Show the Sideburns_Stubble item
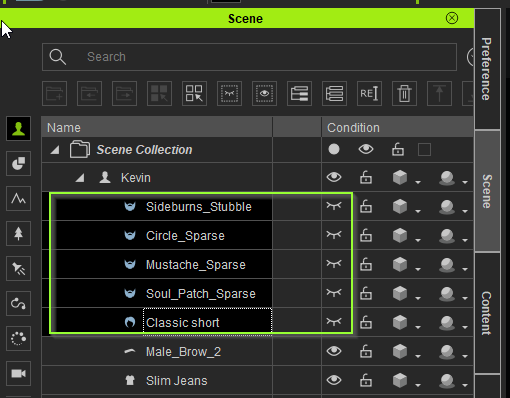Image resolution: width=510 pixels, height=398 pixels. [x=334, y=206]
